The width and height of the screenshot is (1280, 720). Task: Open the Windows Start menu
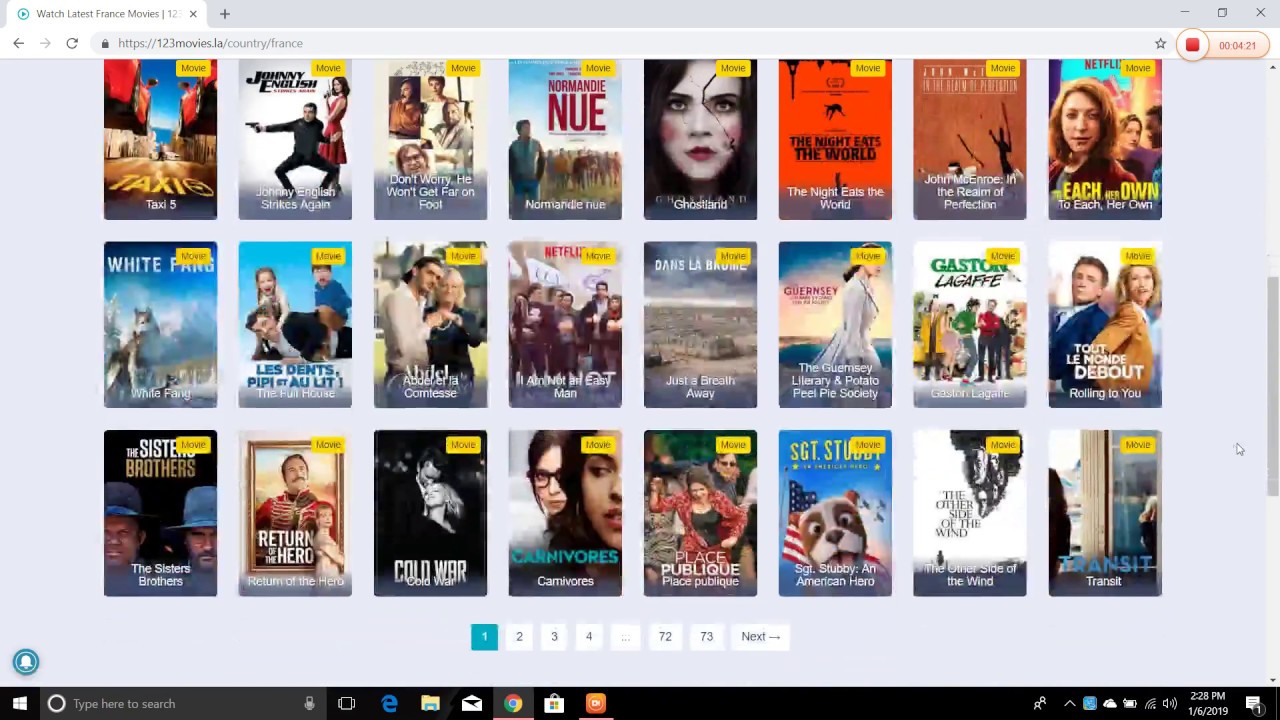[x=19, y=704]
